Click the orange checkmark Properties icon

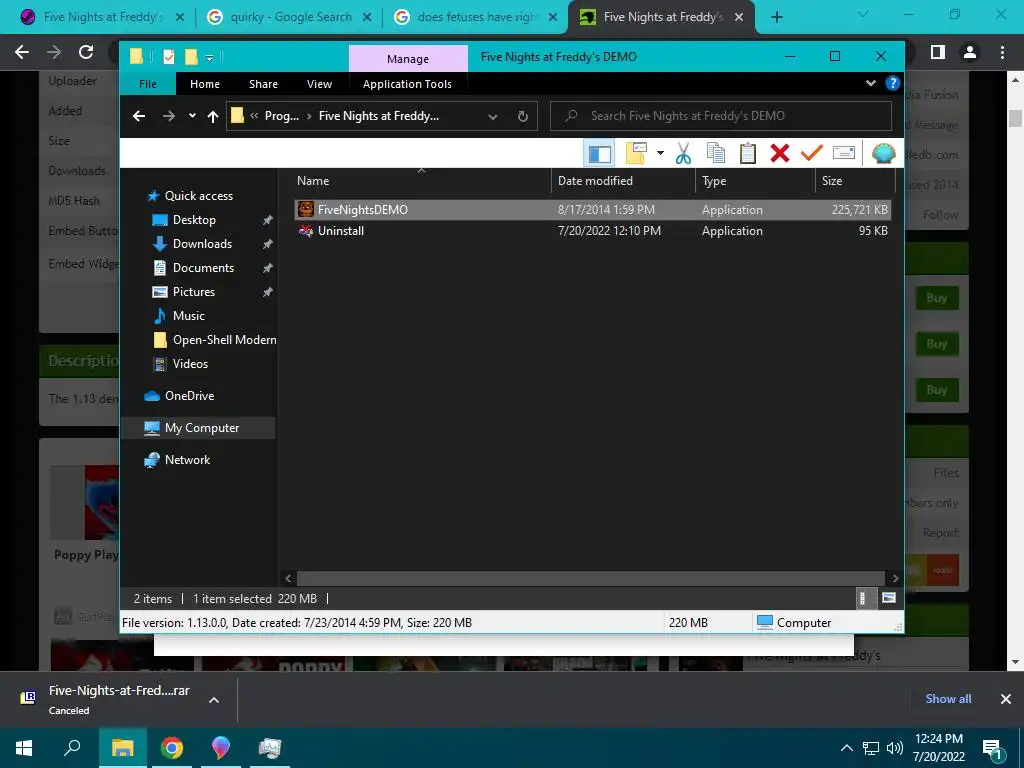(812, 153)
